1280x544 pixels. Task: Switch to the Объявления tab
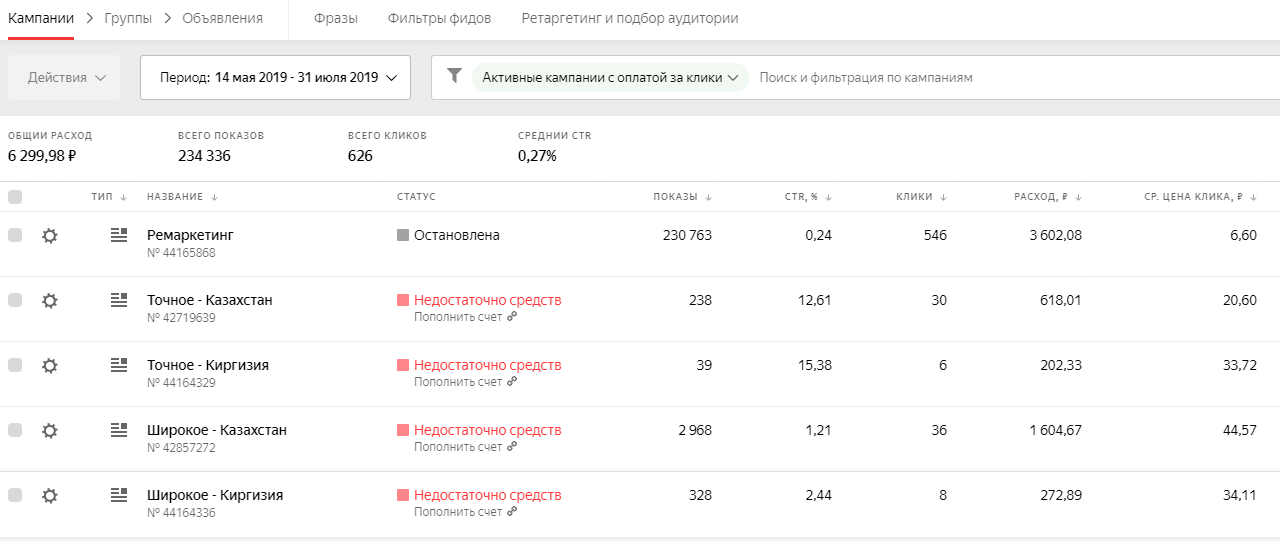[x=222, y=18]
